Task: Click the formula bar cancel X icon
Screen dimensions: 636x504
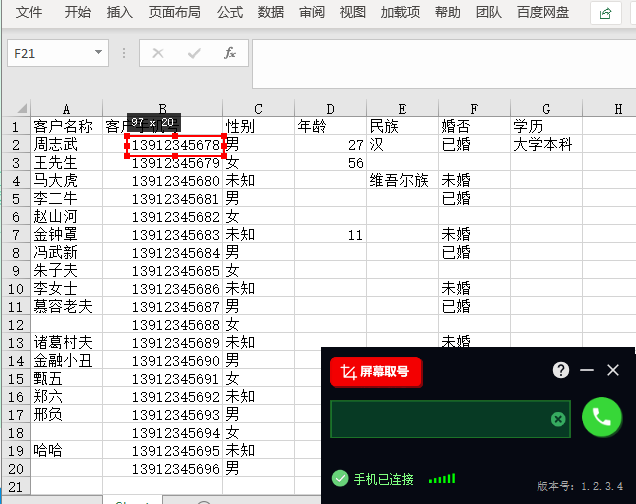Action: pyautogui.click(x=158, y=53)
